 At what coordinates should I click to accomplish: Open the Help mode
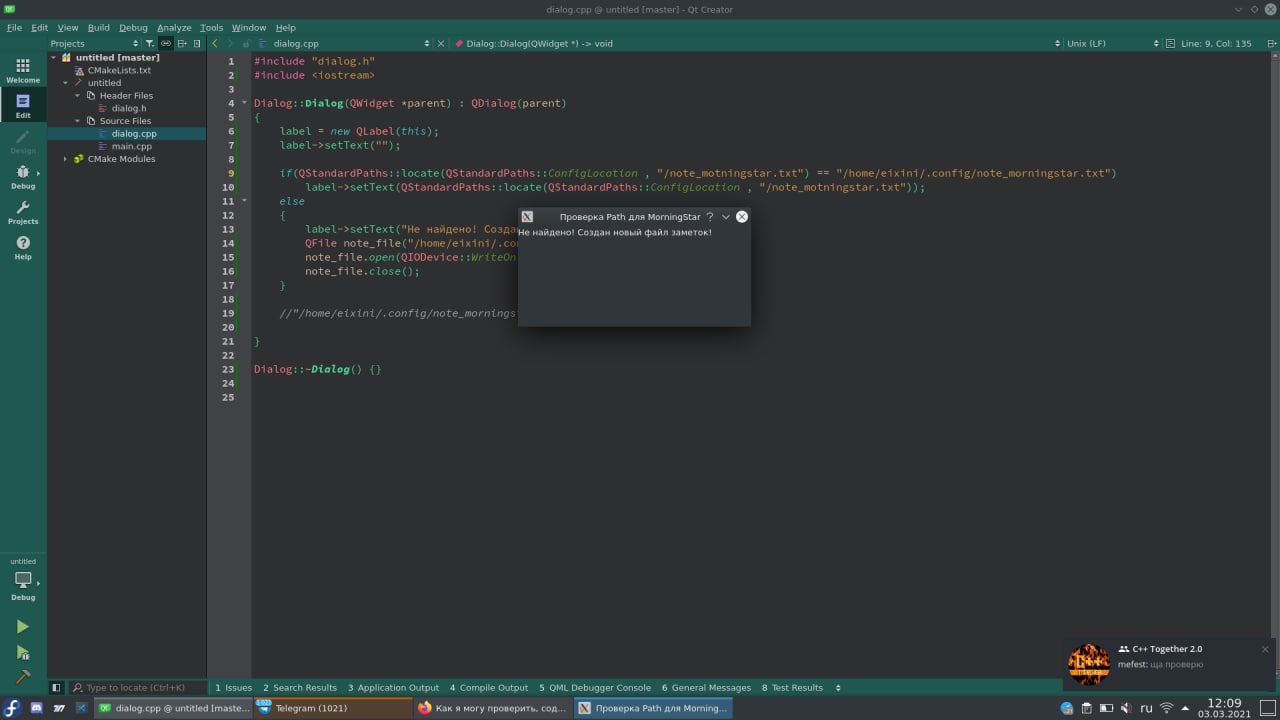pyautogui.click(x=23, y=247)
